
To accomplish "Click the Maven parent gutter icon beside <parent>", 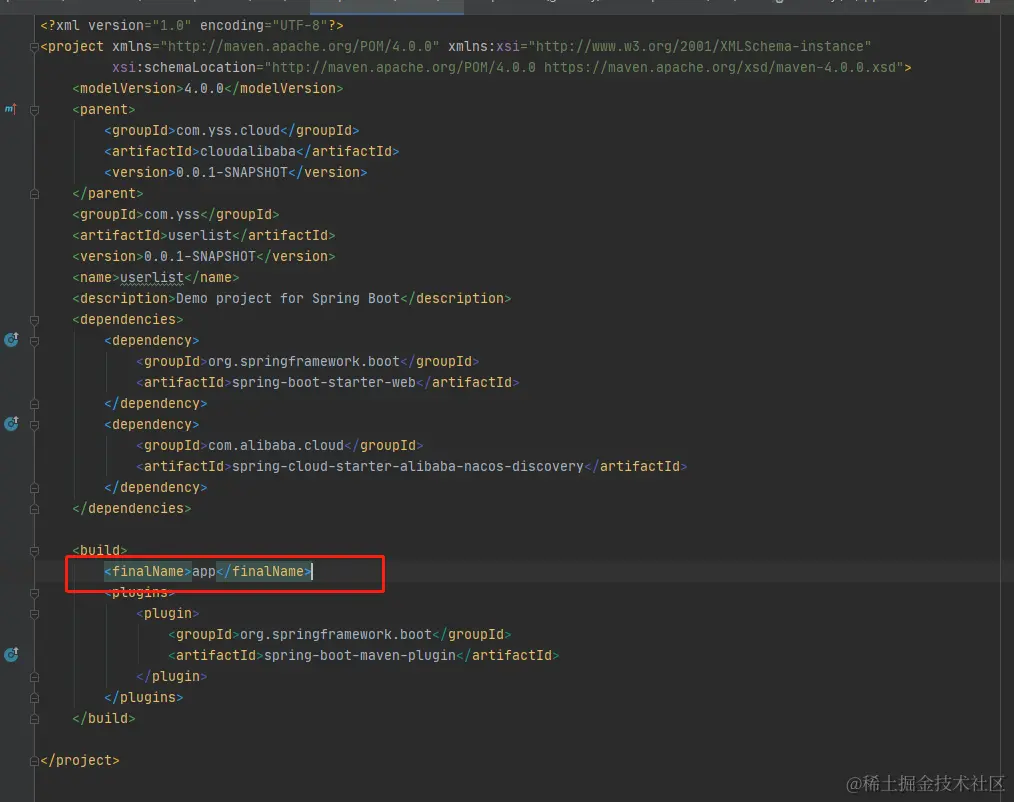I will [11, 109].
